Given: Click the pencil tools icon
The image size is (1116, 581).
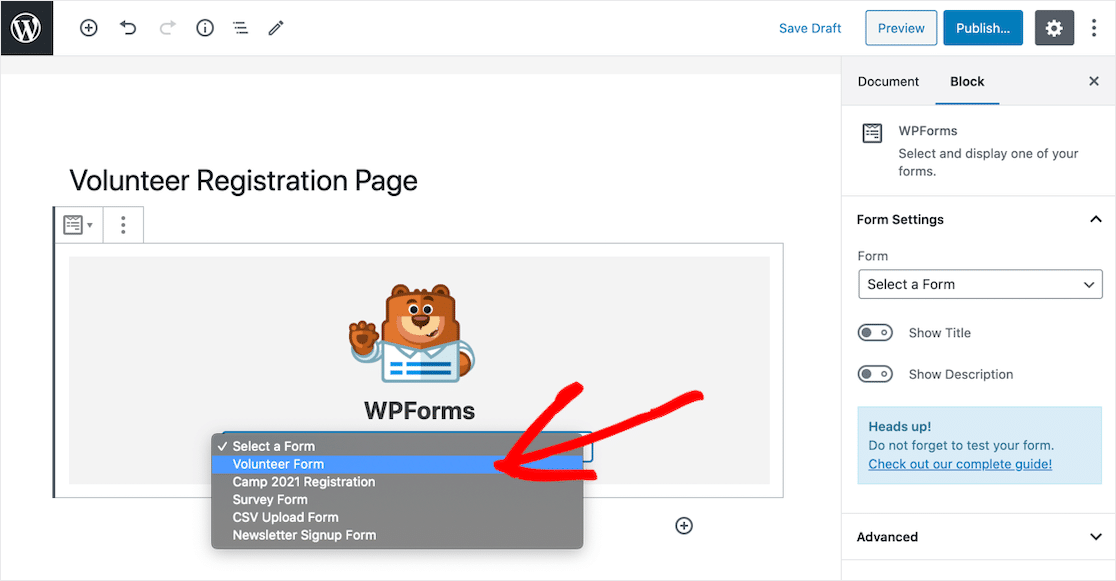Looking at the screenshot, I should (x=276, y=28).
